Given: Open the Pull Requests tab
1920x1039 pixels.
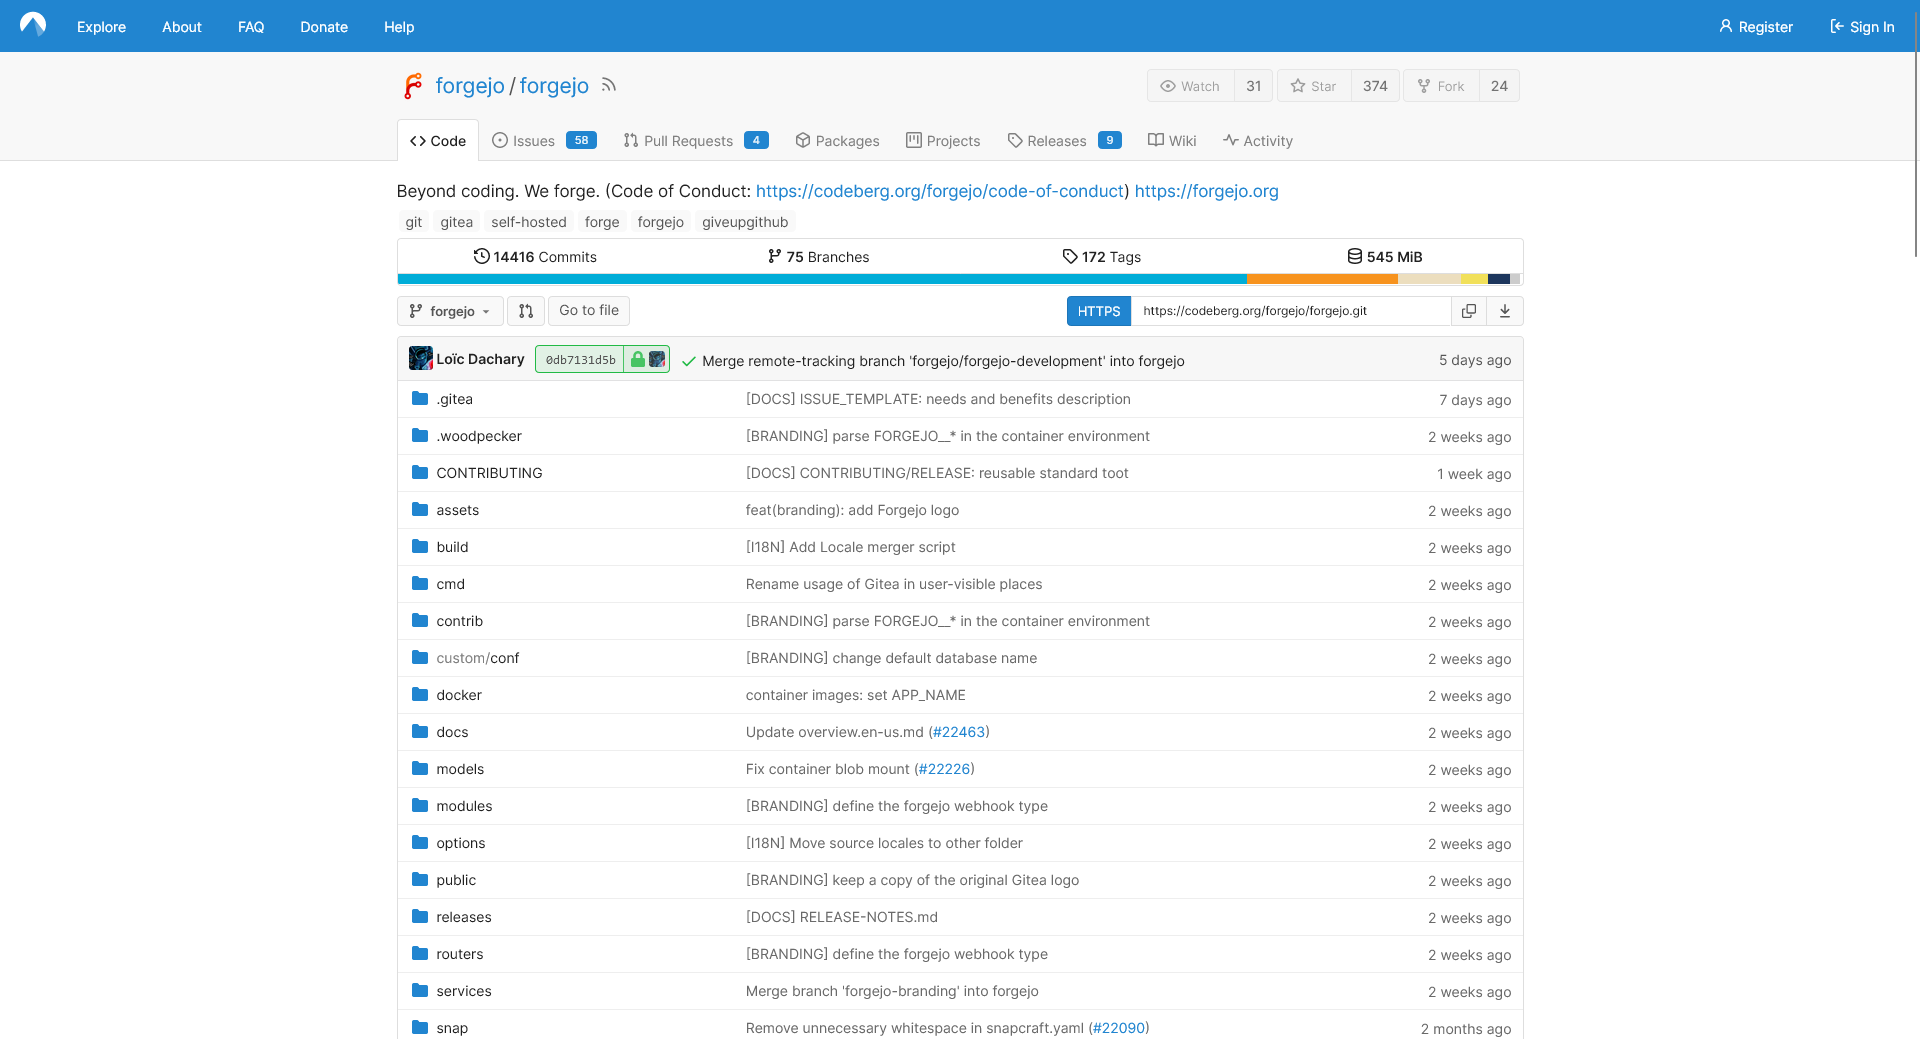Looking at the screenshot, I should (696, 141).
